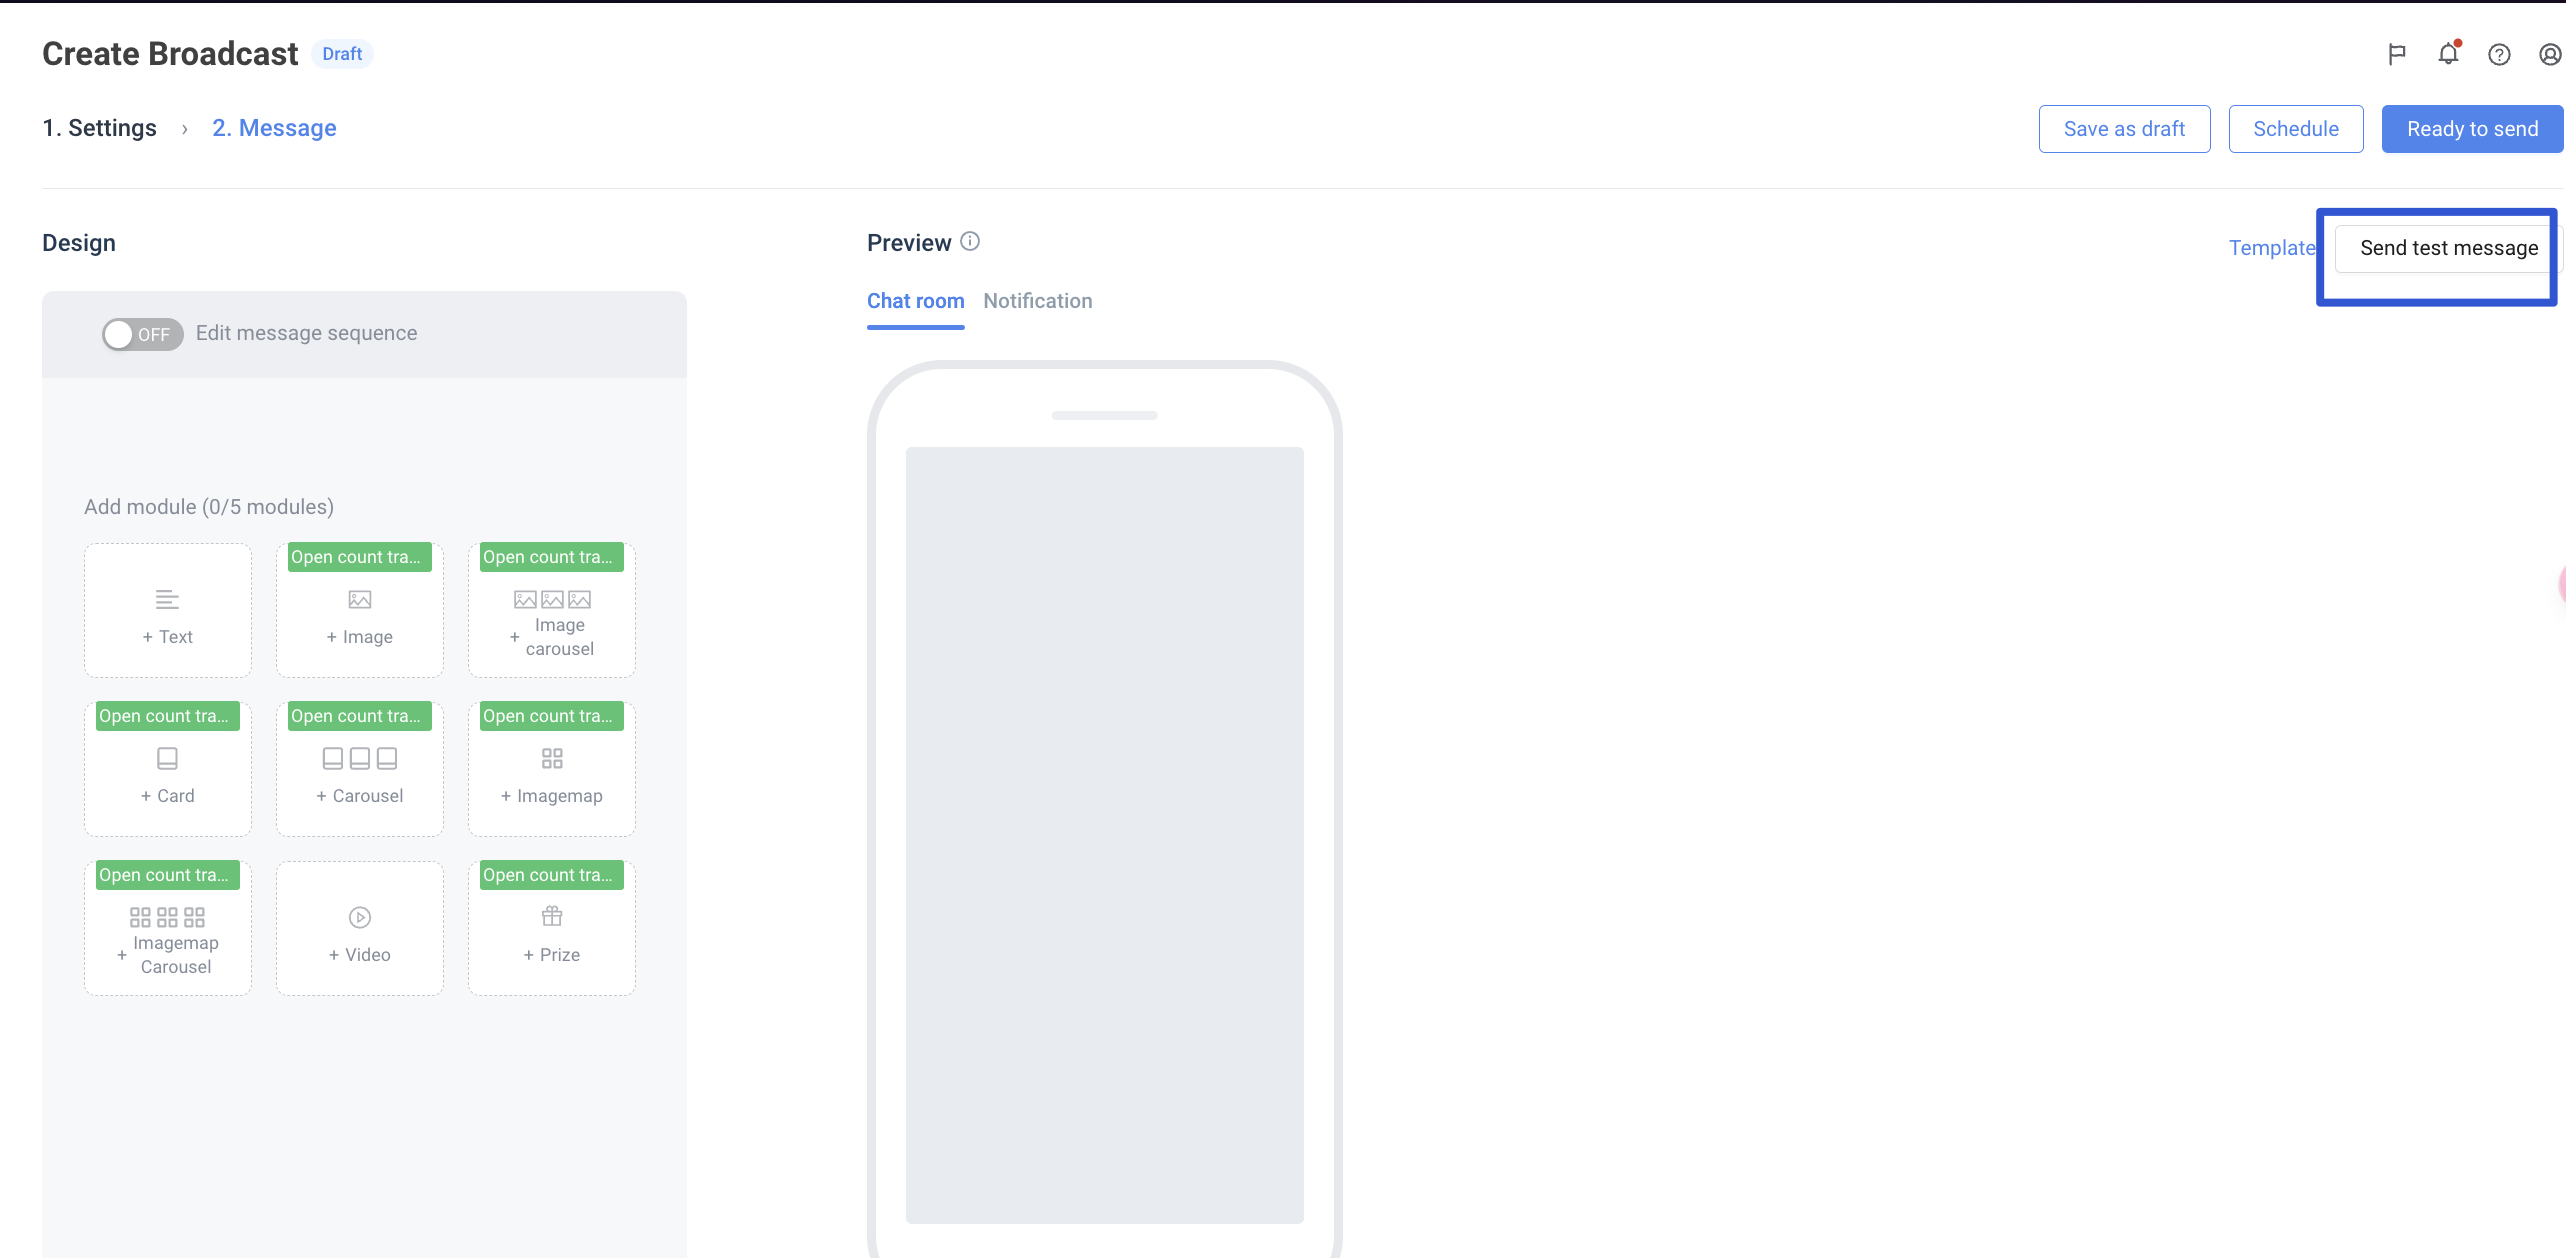Add a Prize module
Screen dimensions: 2566x1258
pyautogui.click(x=551, y=930)
